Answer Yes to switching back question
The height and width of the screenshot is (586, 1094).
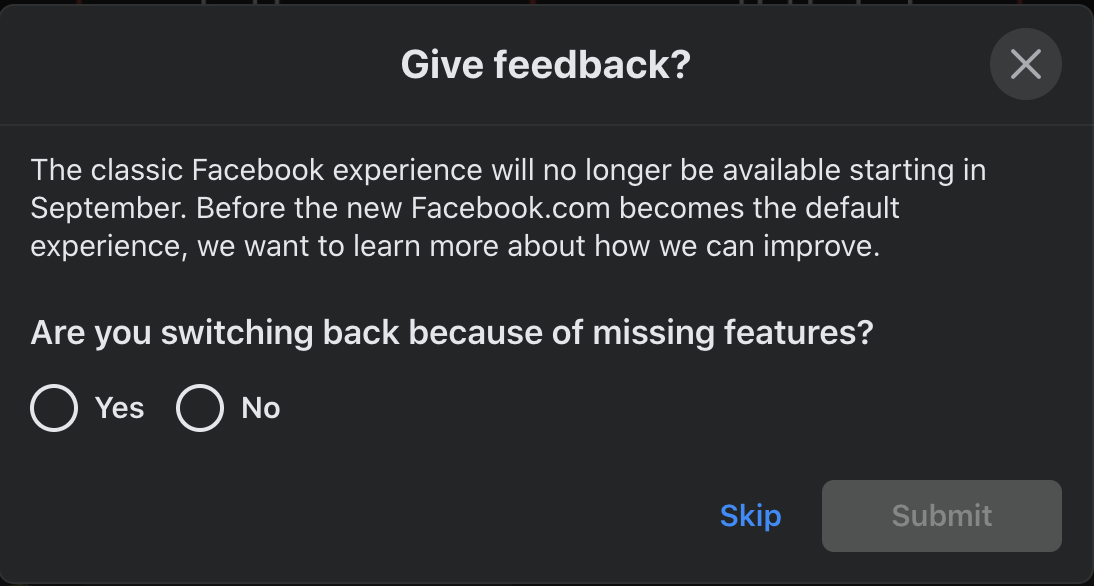pos(54,408)
